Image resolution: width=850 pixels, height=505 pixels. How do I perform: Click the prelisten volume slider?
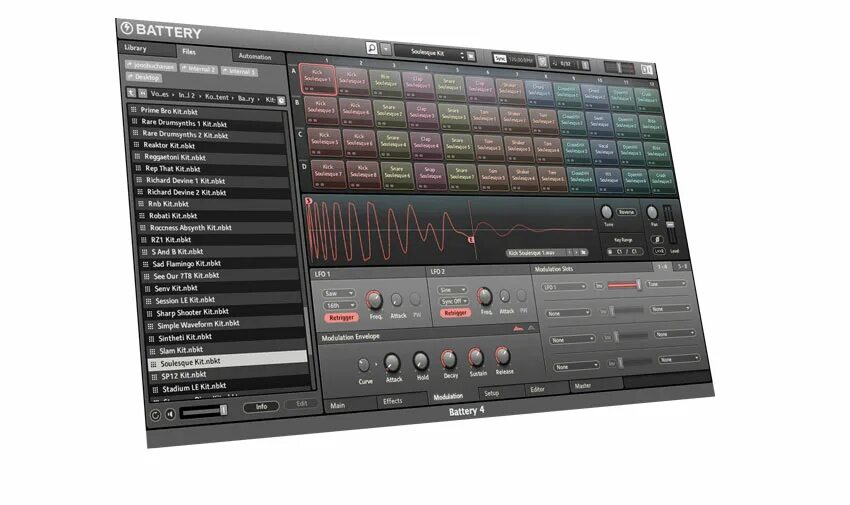click(204, 412)
